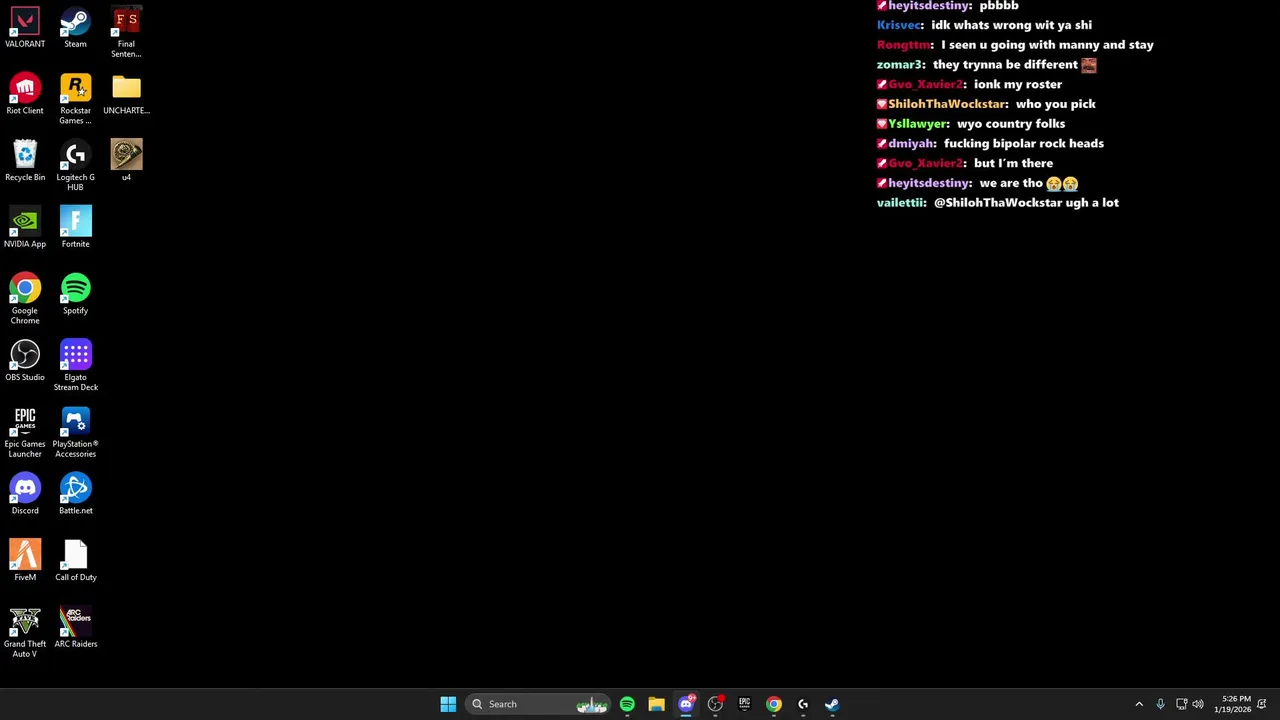
Task: Click the microphone tray icon
Action: point(1160,704)
